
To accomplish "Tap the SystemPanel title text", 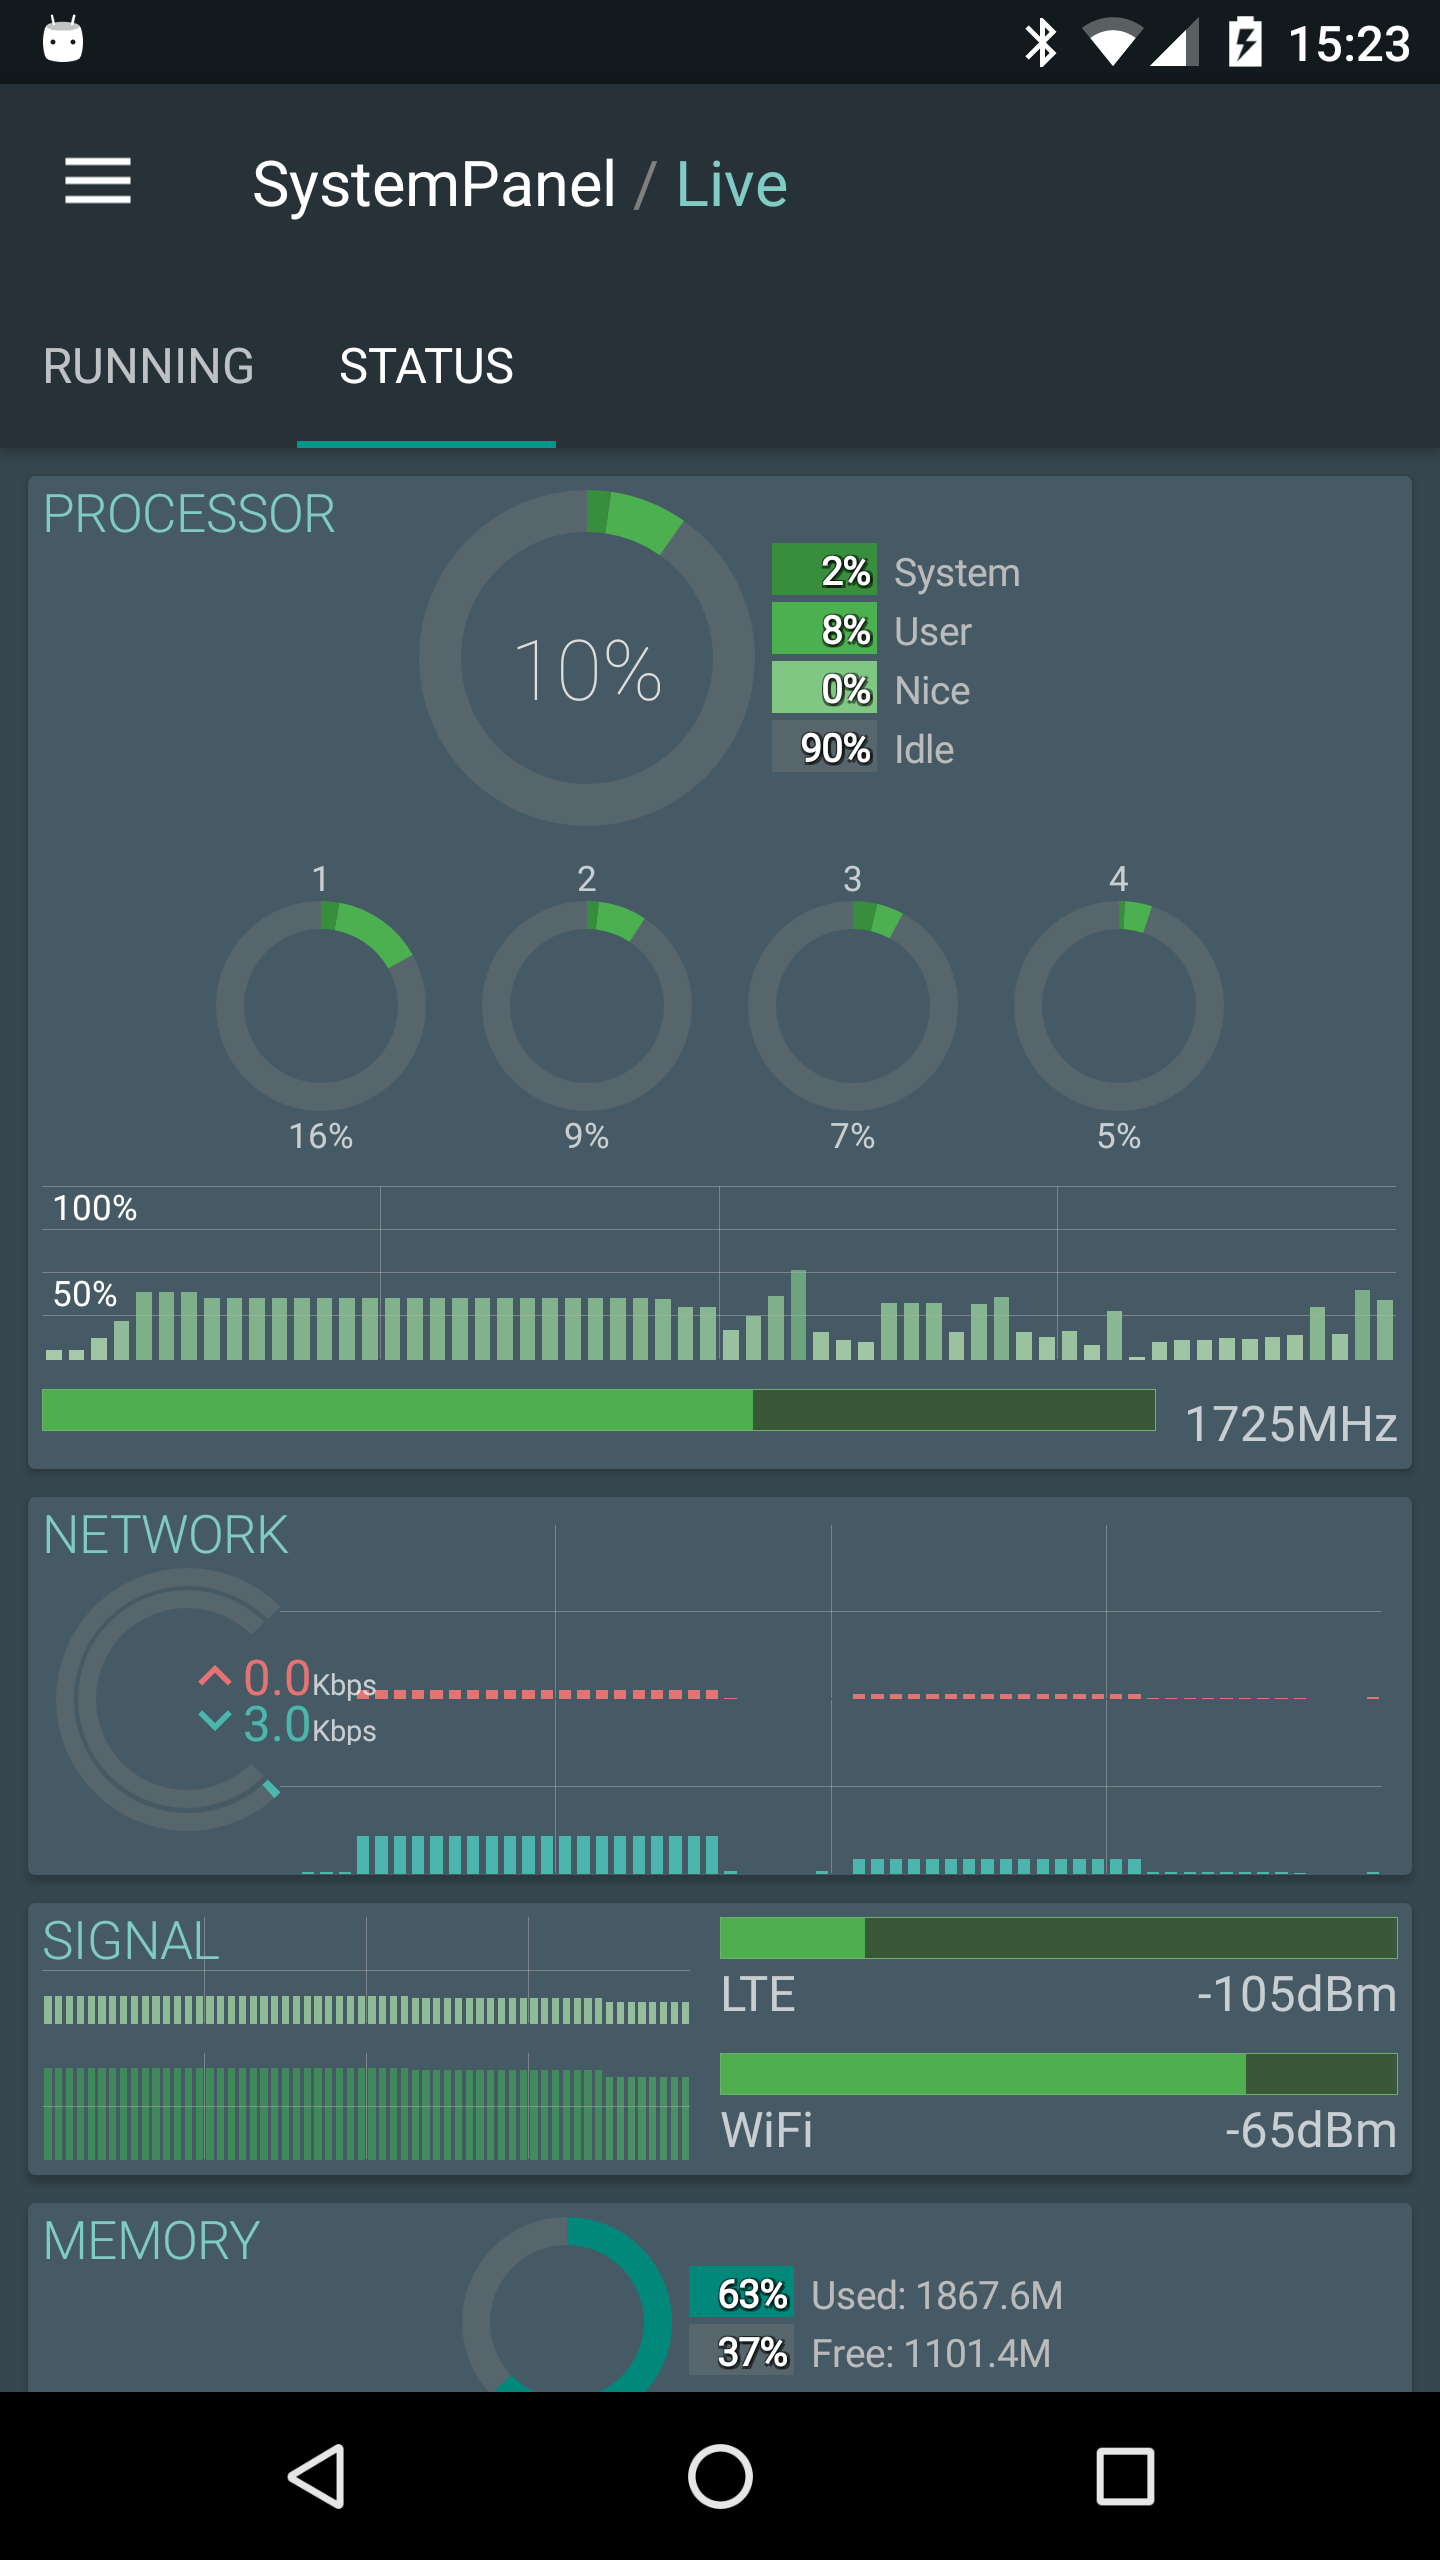I will point(434,185).
